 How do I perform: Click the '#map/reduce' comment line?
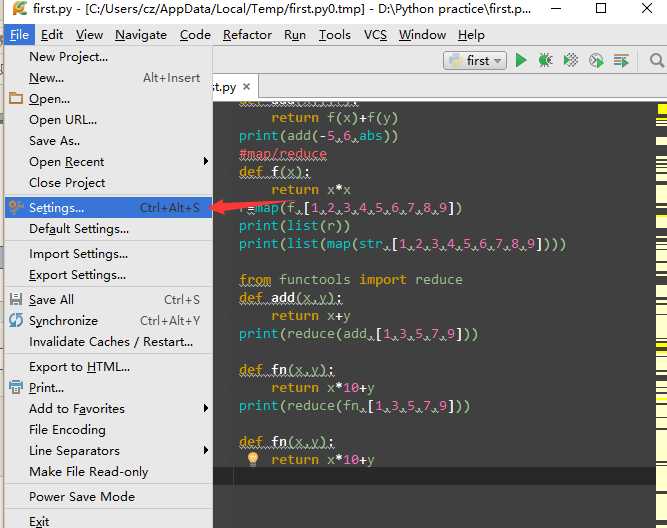pos(283,154)
